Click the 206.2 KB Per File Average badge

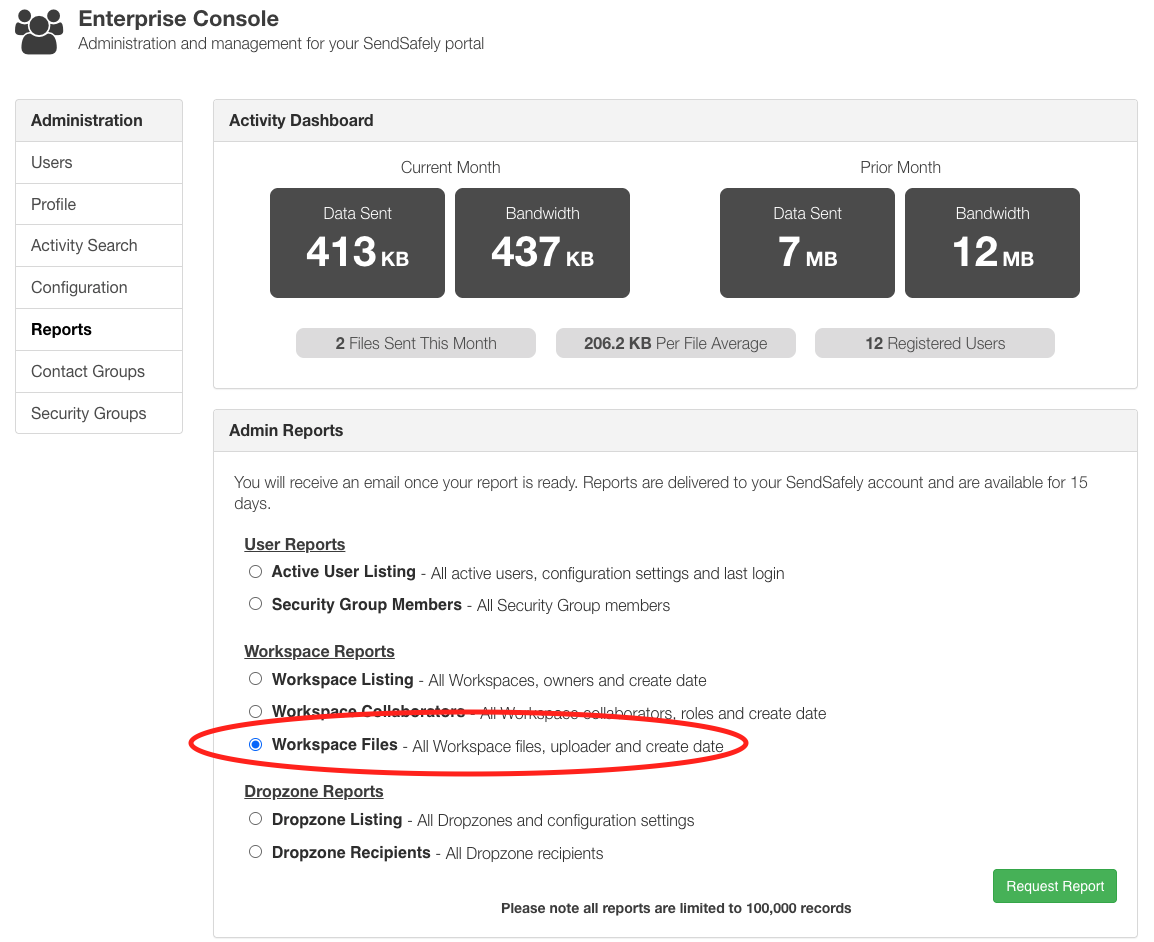click(x=676, y=343)
